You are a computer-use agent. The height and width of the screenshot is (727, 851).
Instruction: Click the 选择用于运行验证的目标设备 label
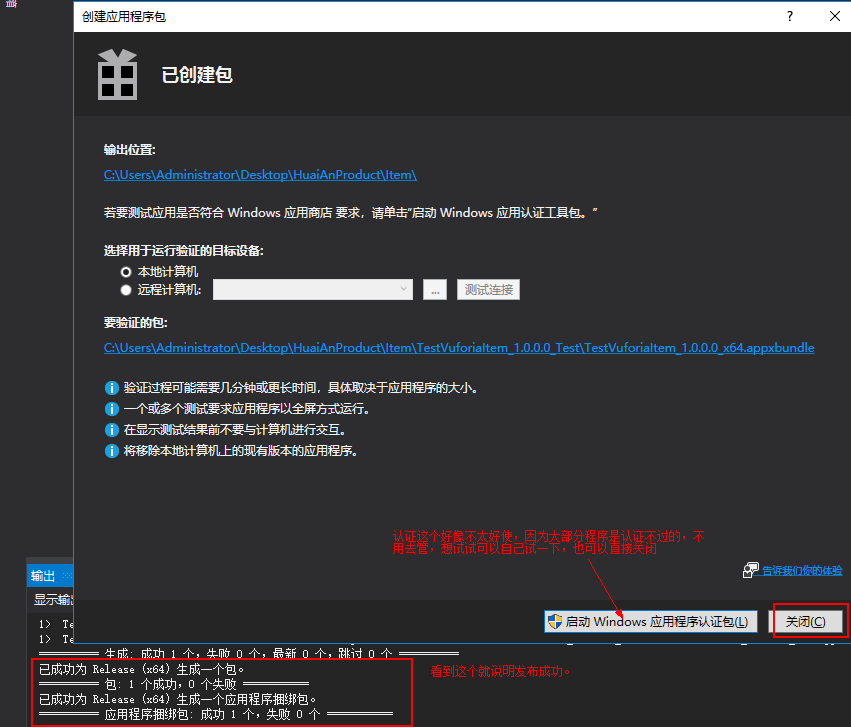(x=183, y=251)
